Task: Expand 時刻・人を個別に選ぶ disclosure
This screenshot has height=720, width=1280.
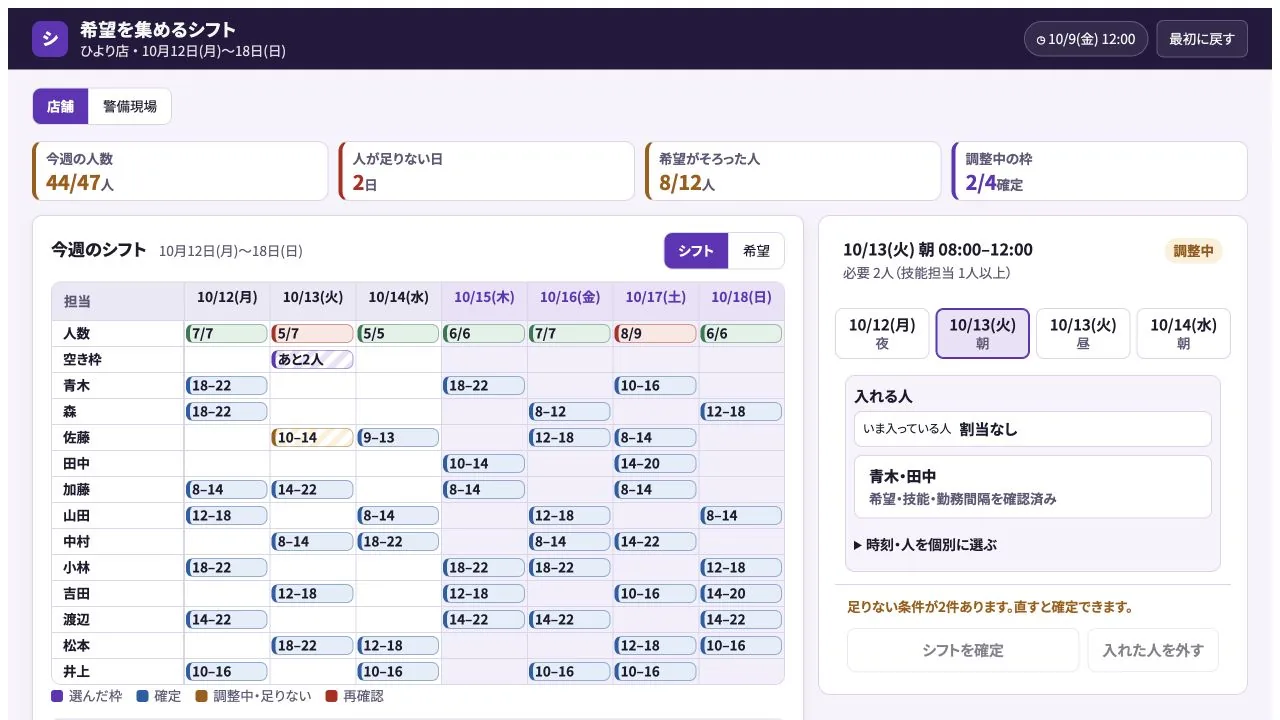Action: tap(925, 545)
